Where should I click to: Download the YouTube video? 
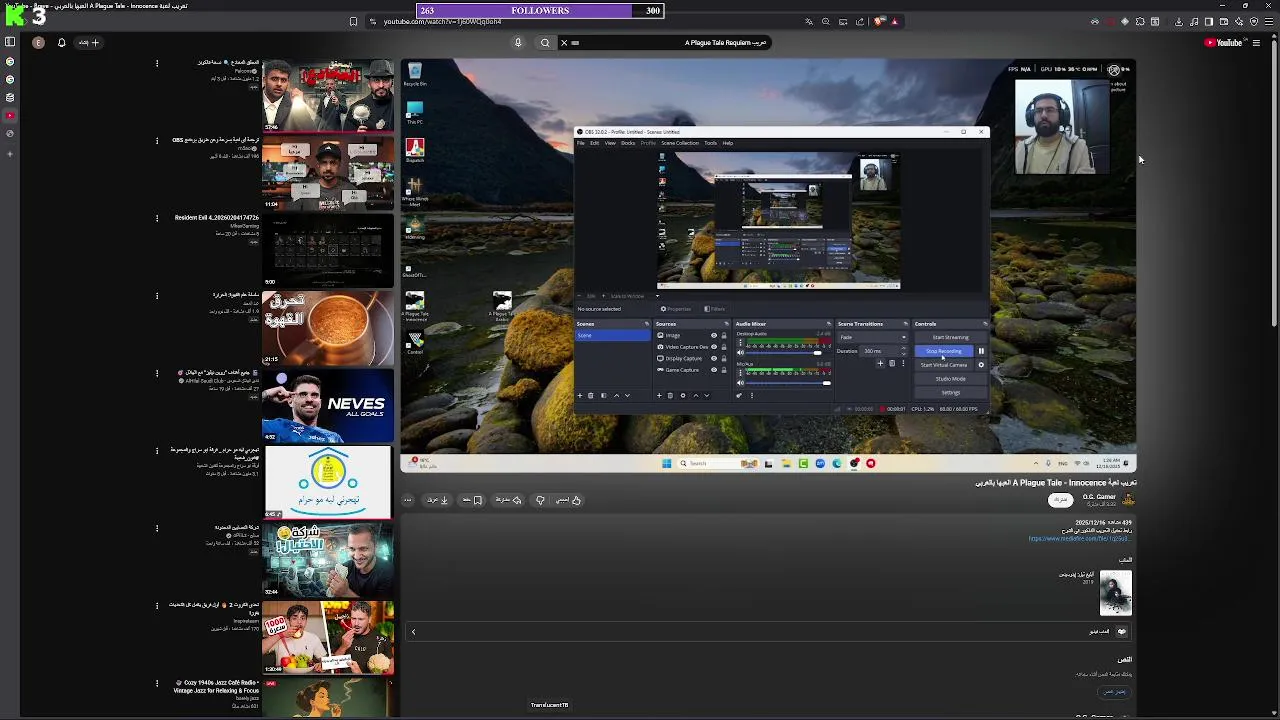(436, 500)
